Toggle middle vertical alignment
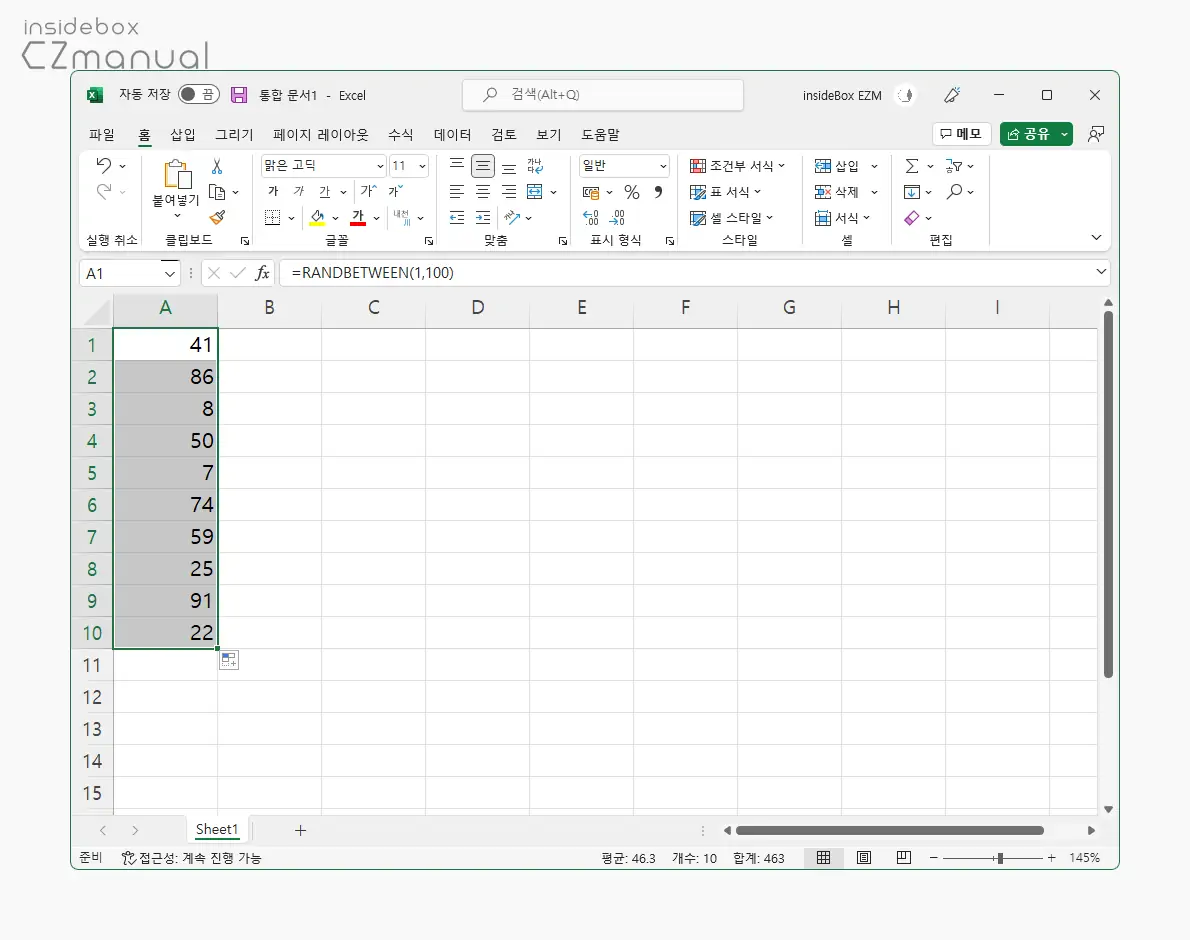This screenshot has width=1190, height=940. pos(483,166)
